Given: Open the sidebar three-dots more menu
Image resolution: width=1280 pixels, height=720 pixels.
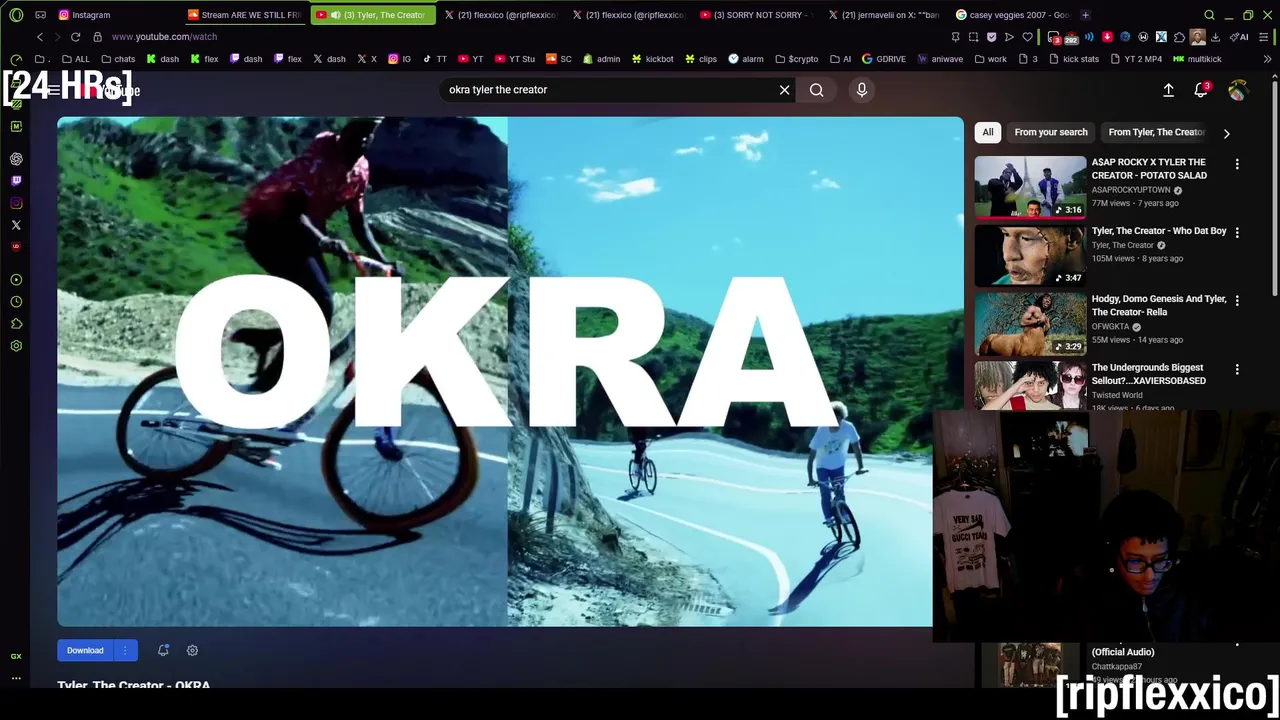Looking at the screenshot, I should click(16, 678).
